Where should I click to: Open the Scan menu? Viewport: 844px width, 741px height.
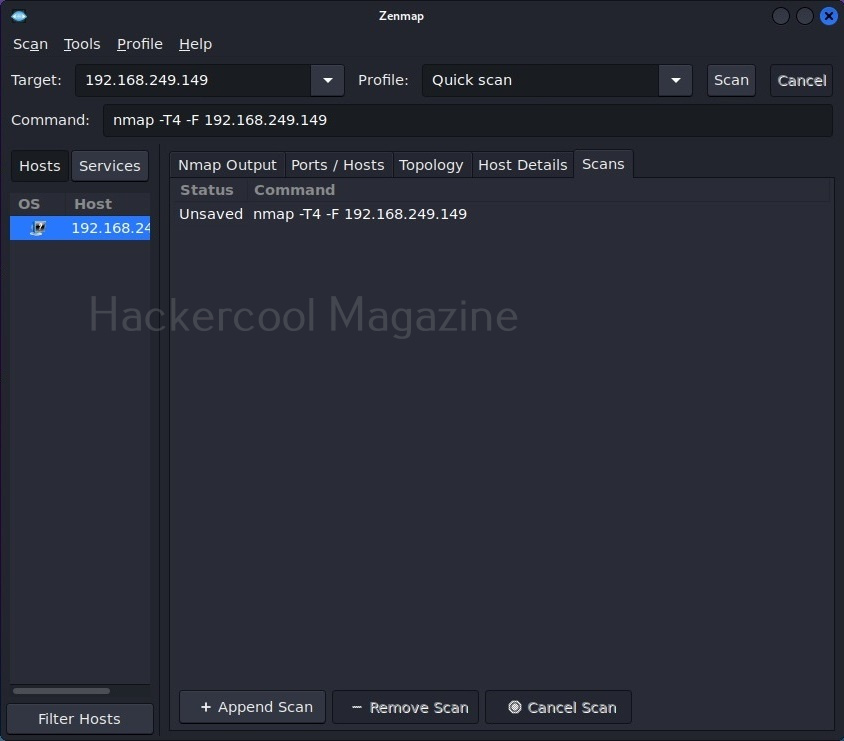[x=31, y=44]
